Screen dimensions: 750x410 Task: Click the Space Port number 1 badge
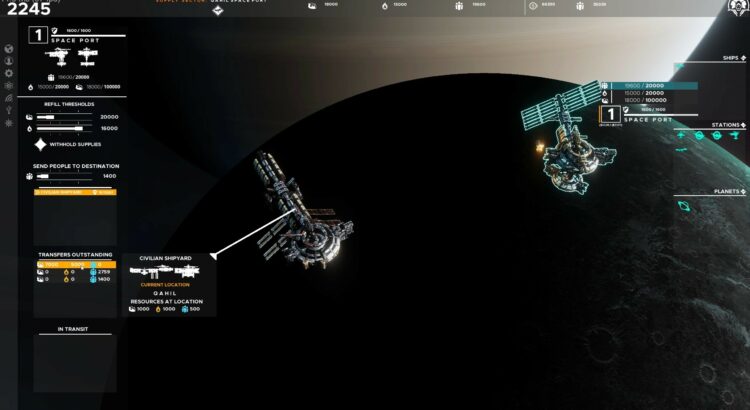coord(39,36)
